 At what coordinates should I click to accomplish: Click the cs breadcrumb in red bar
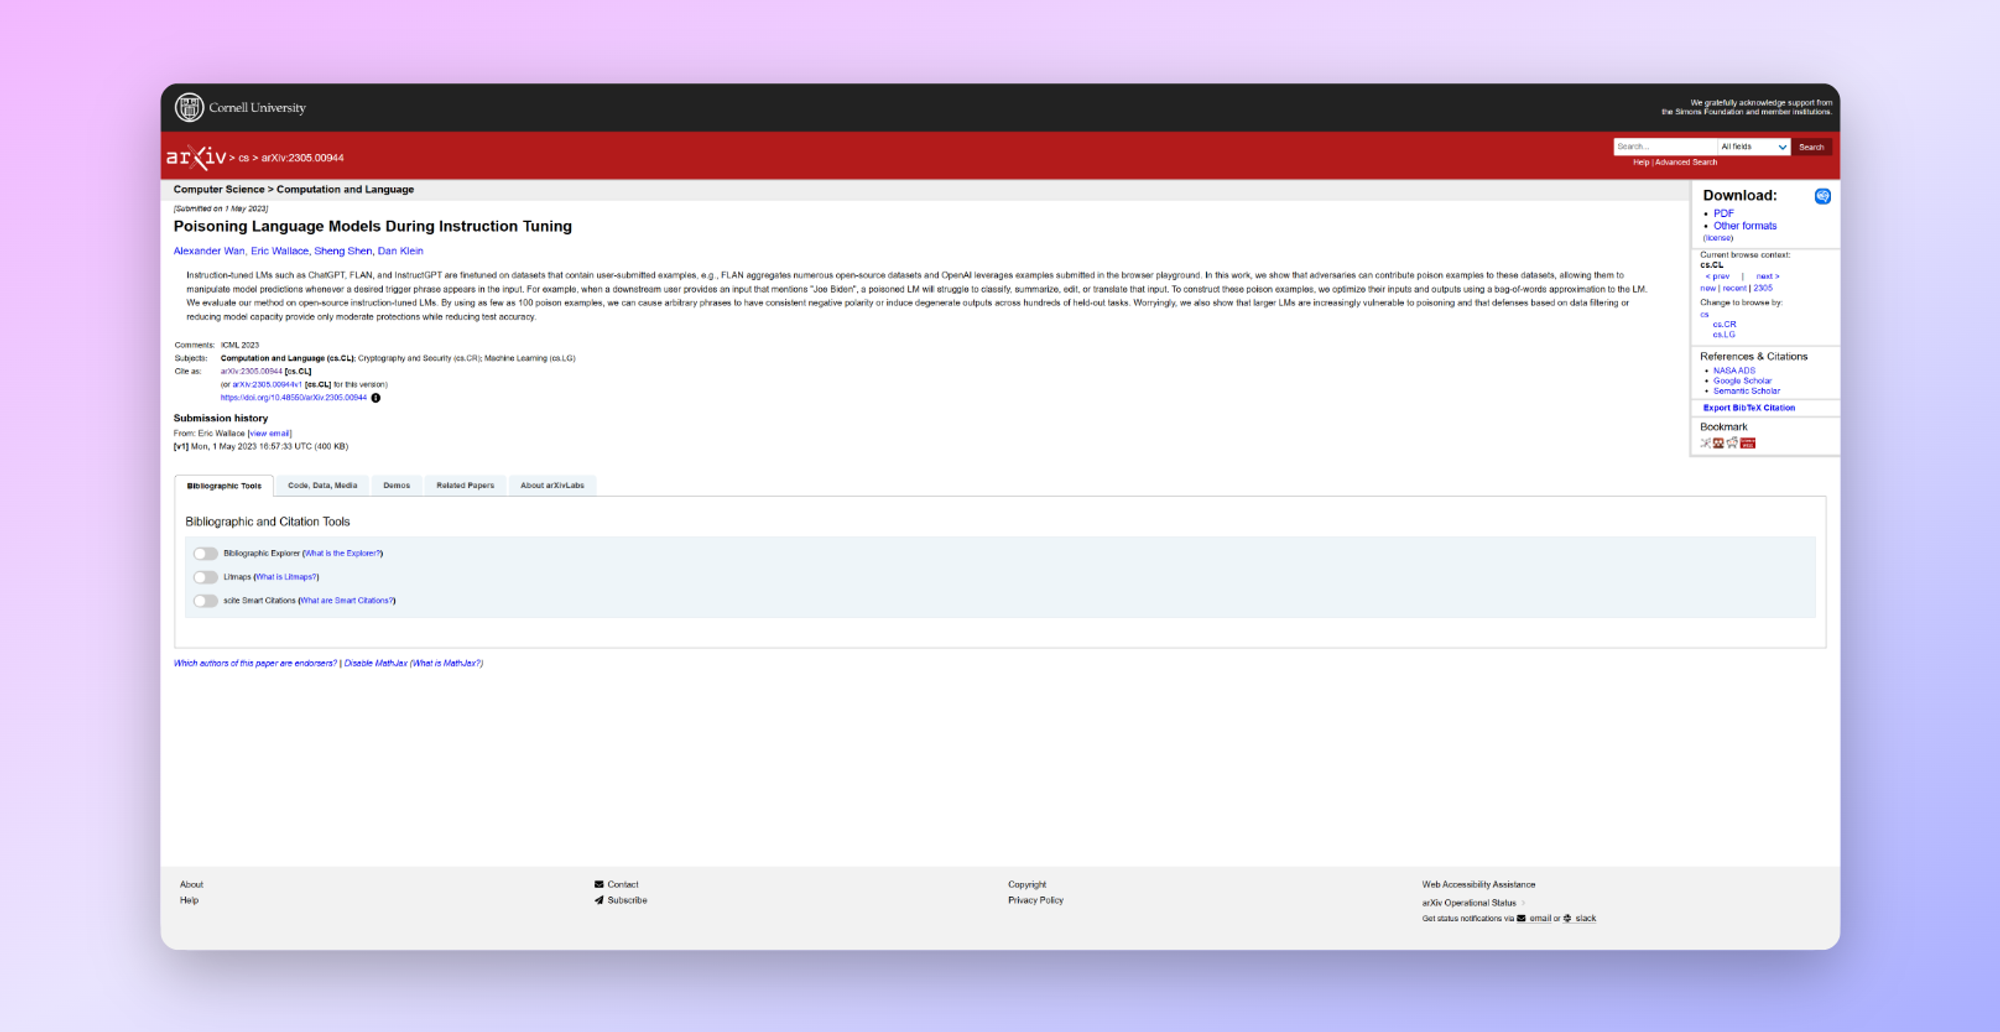click(x=243, y=158)
